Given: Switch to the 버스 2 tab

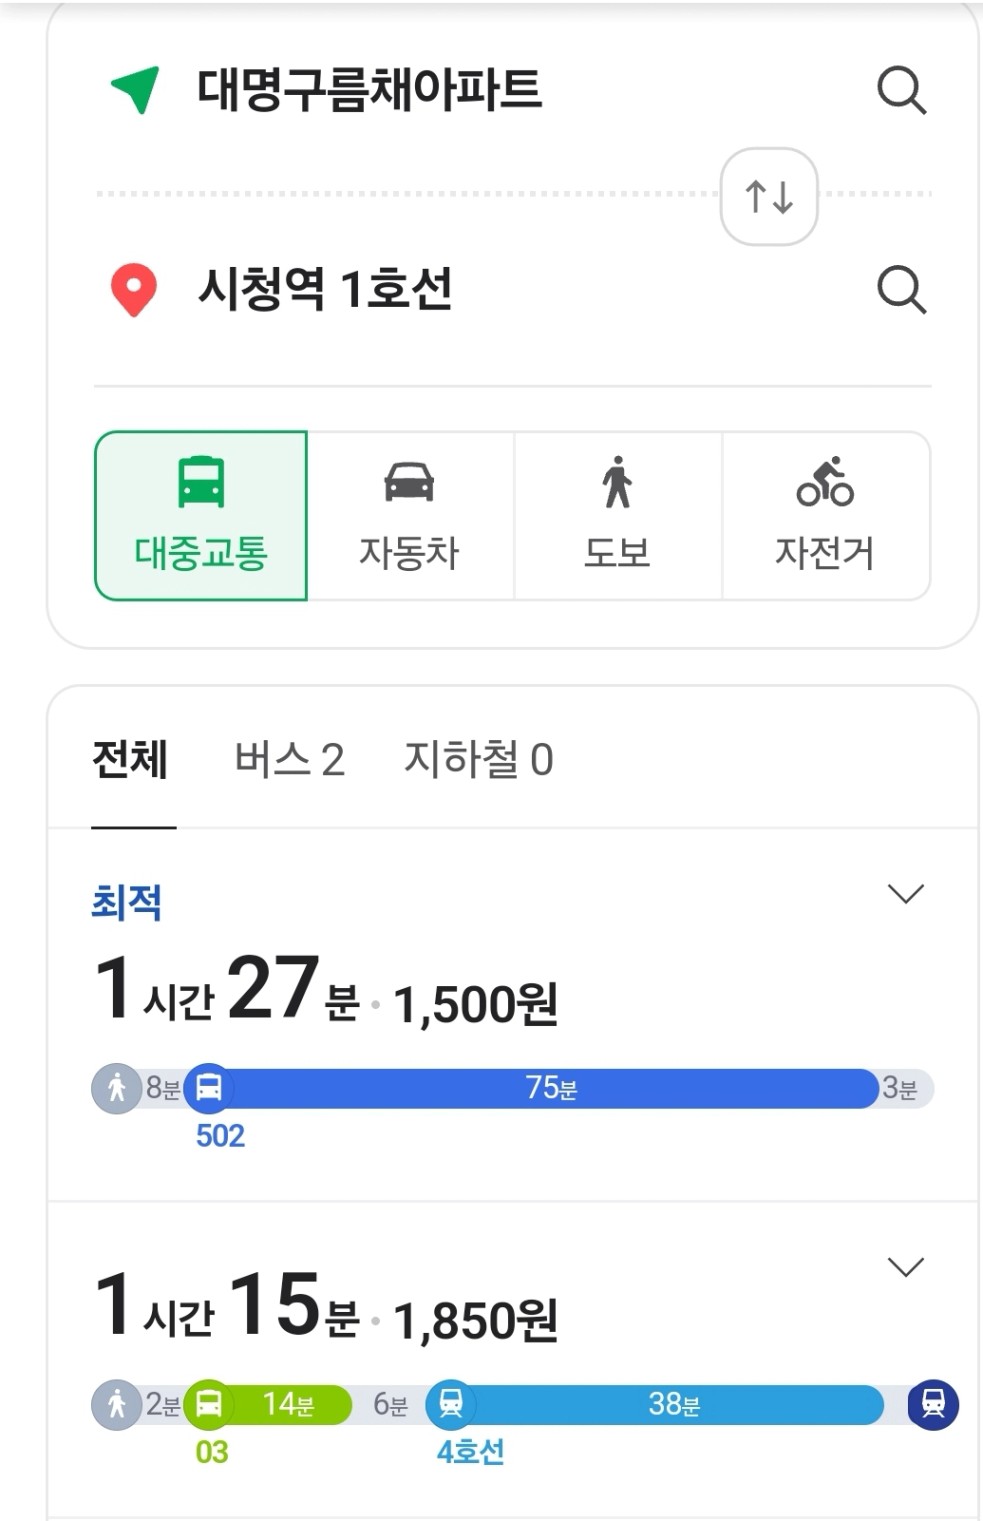Looking at the screenshot, I should [x=289, y=760].
